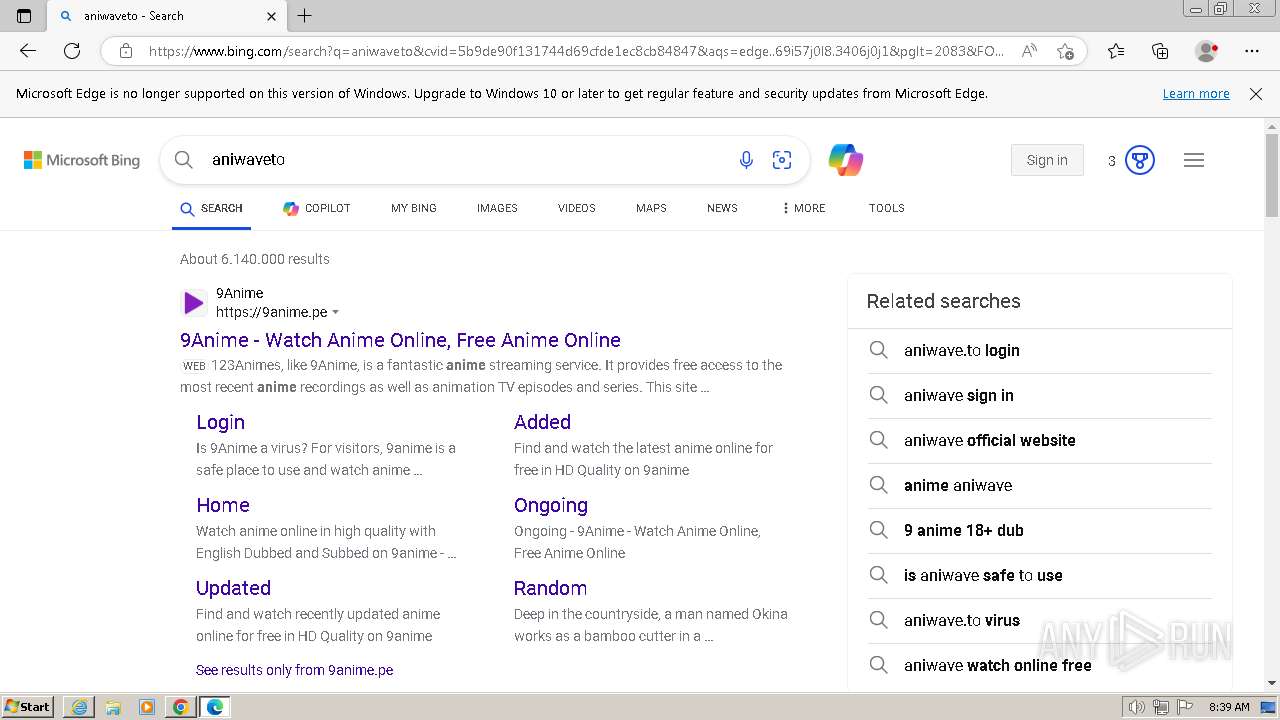The width and height of the screenshot is (1280, 720).
Task: Open Read aloud icon in address bar
Action: [x=1028, y=51]
